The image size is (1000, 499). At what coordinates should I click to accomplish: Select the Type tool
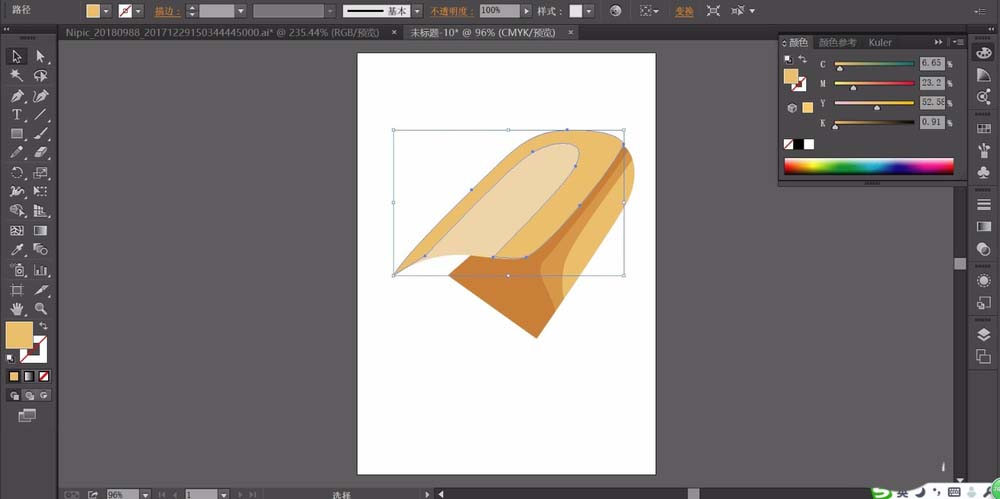(17, 115)
